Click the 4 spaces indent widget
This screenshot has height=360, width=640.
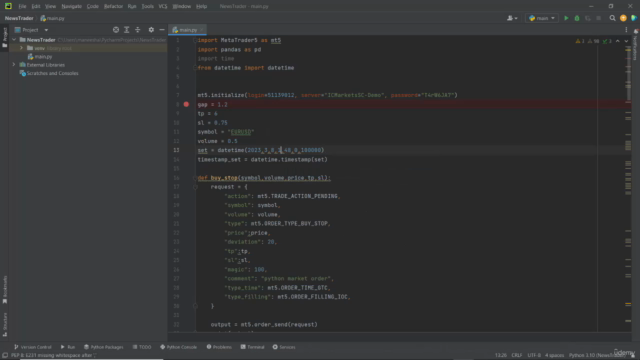coord(554,356)
